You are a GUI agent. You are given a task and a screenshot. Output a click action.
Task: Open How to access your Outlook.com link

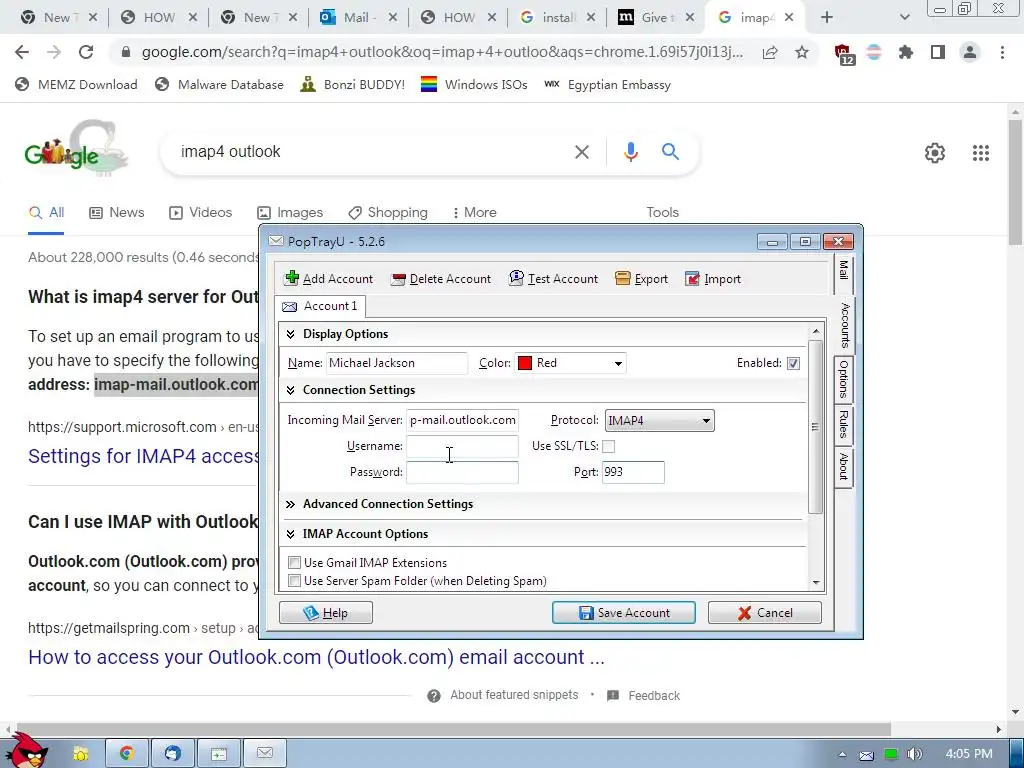coord(316,657)
